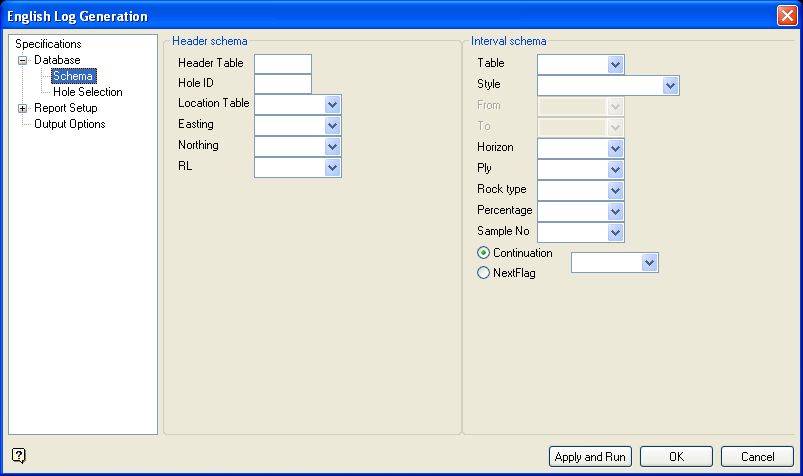Open the Ply dropdown
The width and height of the screenshot is (803, 476).
pyautogui.click(x=615, y=170)
